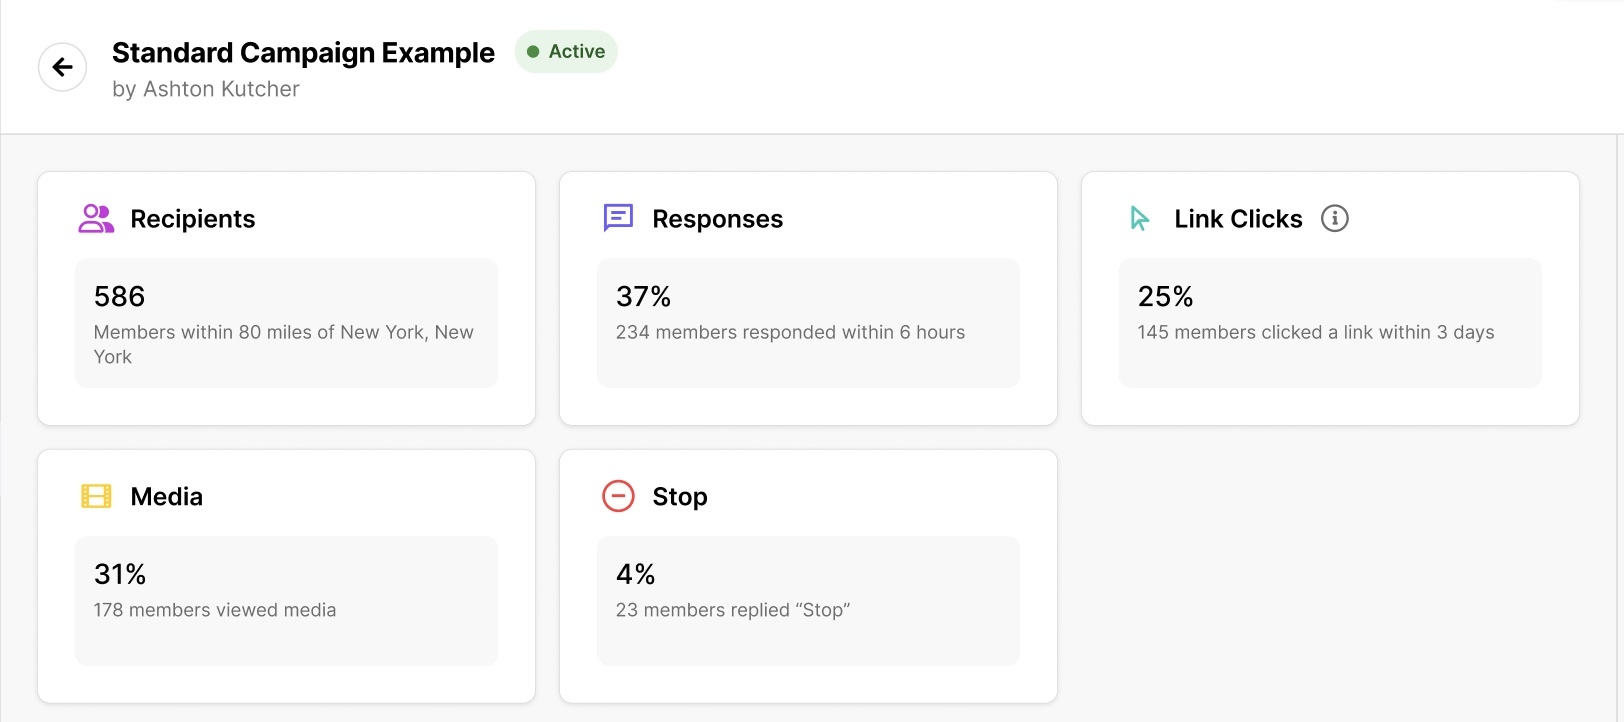Click the Recipients card heading
This screenshot has height=722, width=1624.
(193, 219)
